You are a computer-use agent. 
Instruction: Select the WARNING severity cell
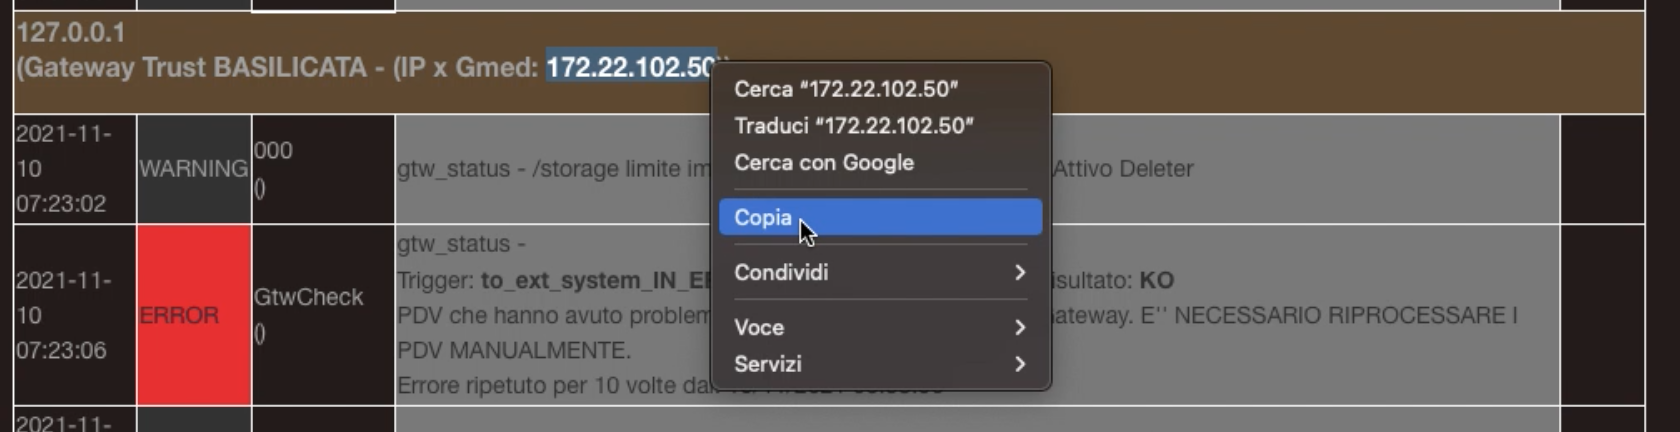pyautogui.click(x=193, y=169)
